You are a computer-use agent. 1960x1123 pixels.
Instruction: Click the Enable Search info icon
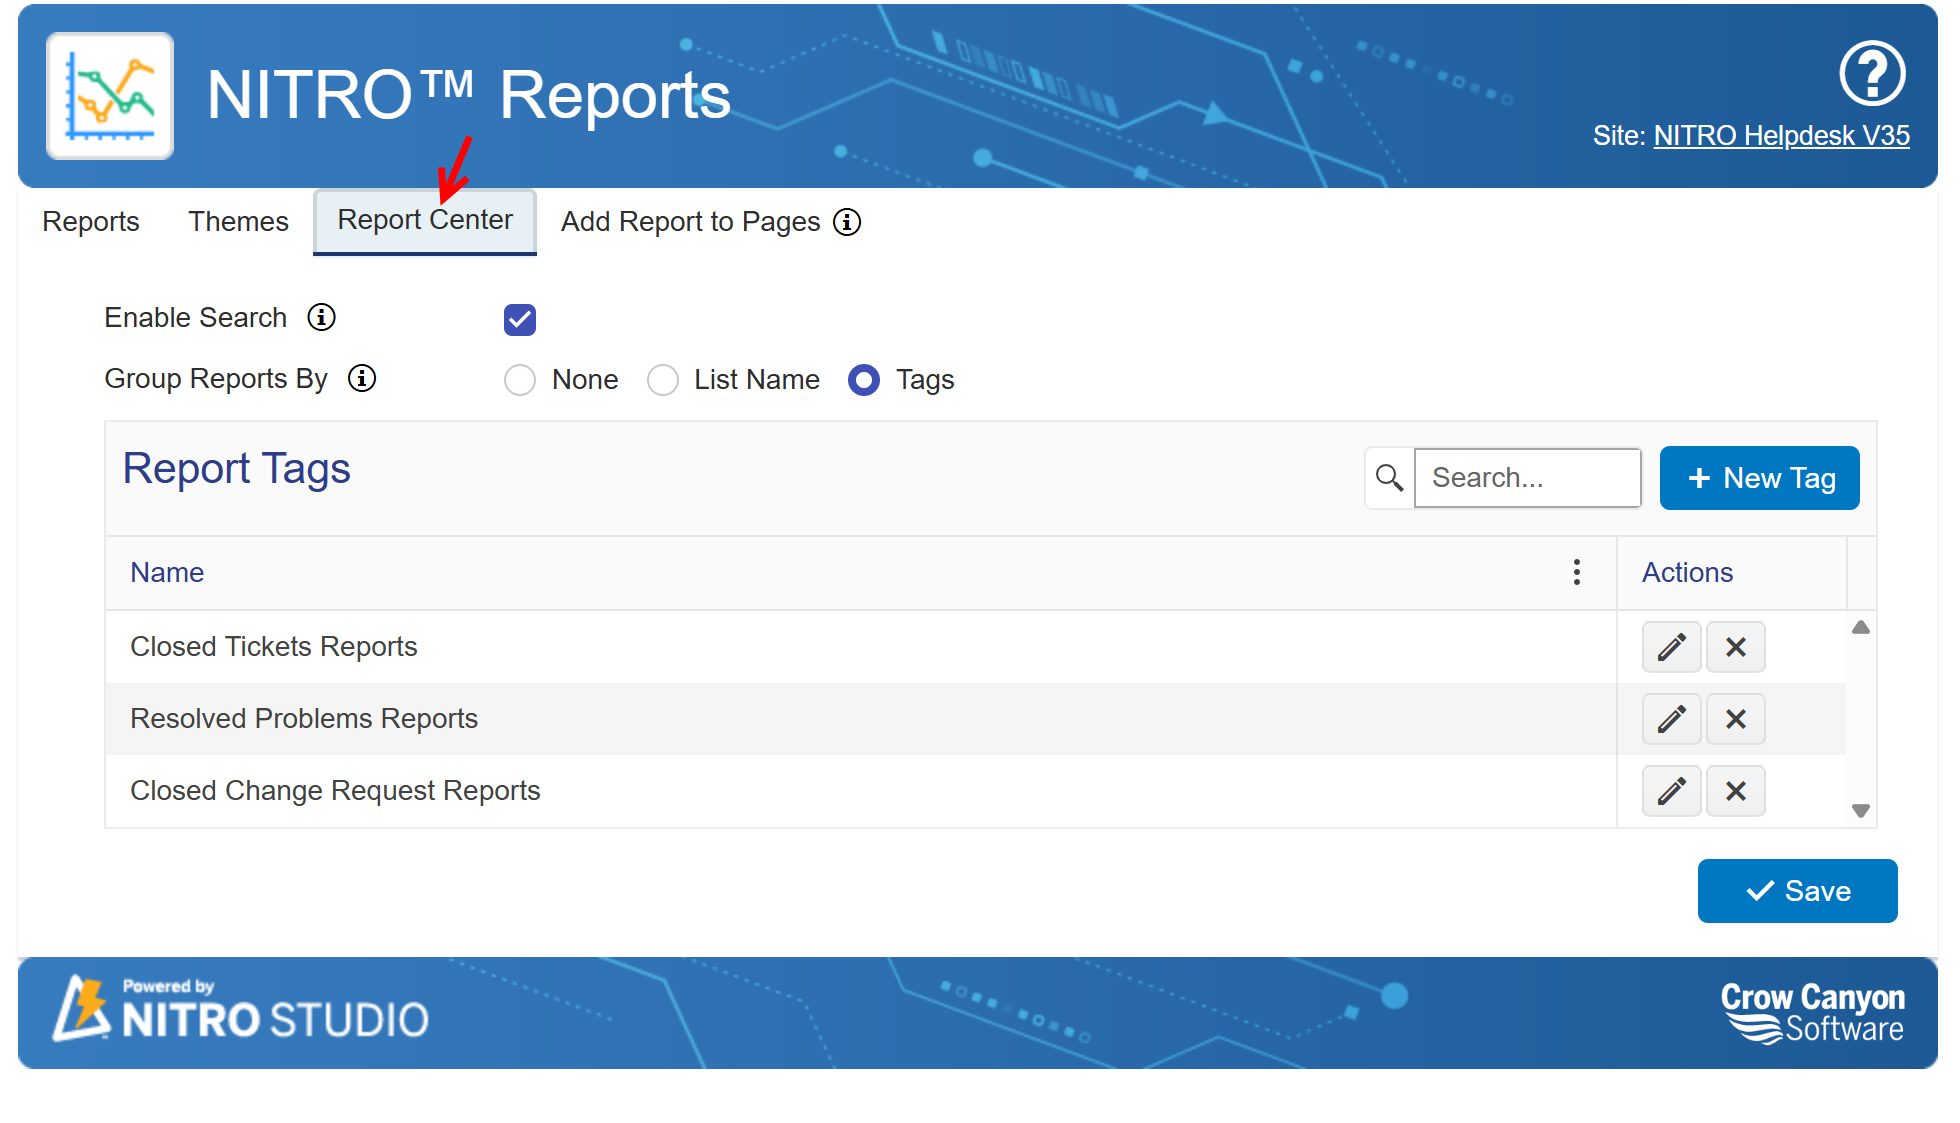tap(321, 317)
